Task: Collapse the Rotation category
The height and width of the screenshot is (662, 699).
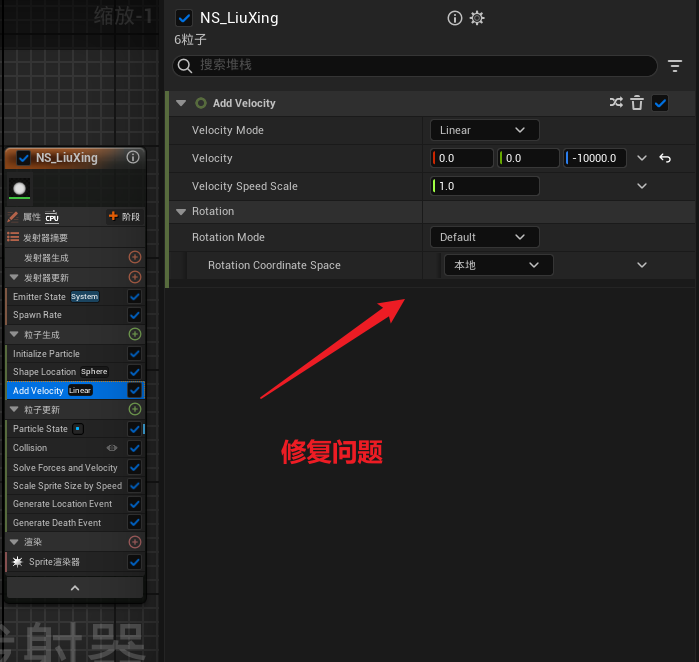Action: (x=181, y=212)
